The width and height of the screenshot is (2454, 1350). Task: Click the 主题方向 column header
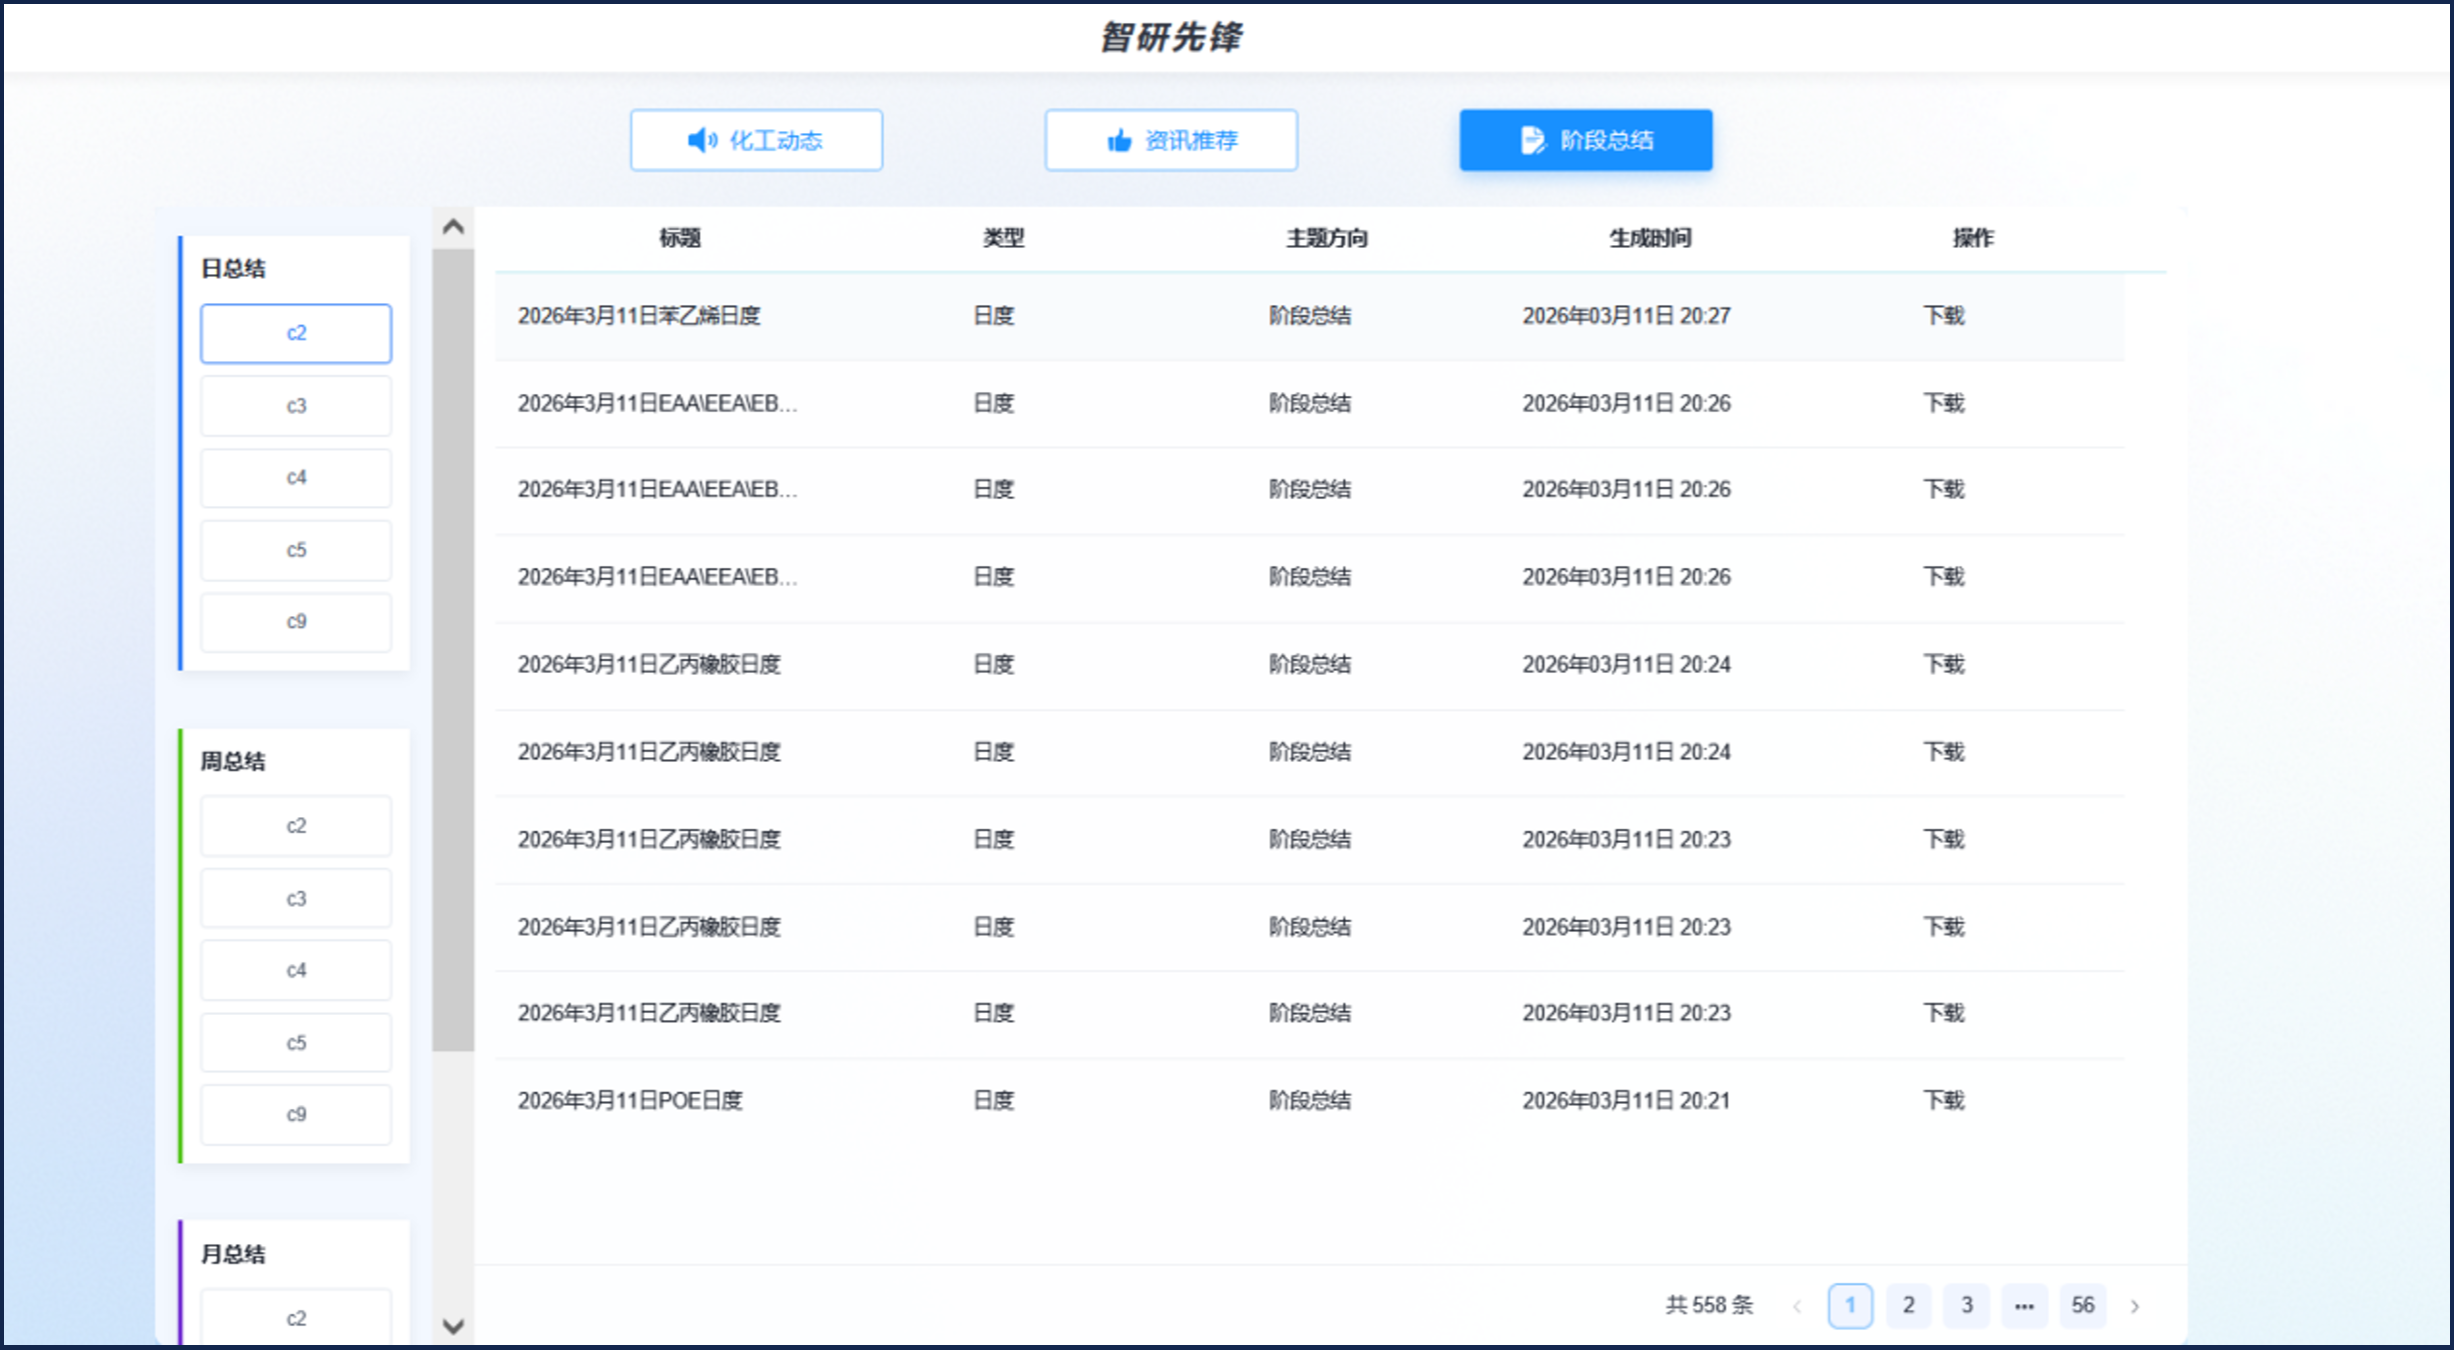pyautogui.click(x=1326, y=238)
